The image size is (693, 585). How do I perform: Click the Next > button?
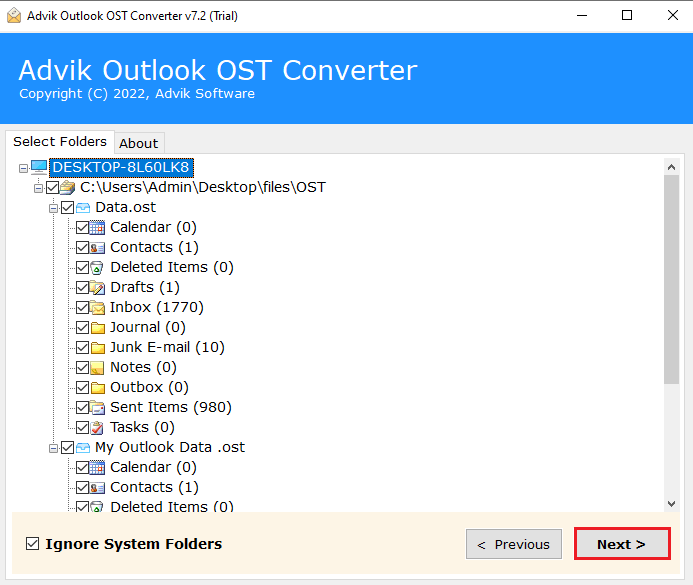622,544
